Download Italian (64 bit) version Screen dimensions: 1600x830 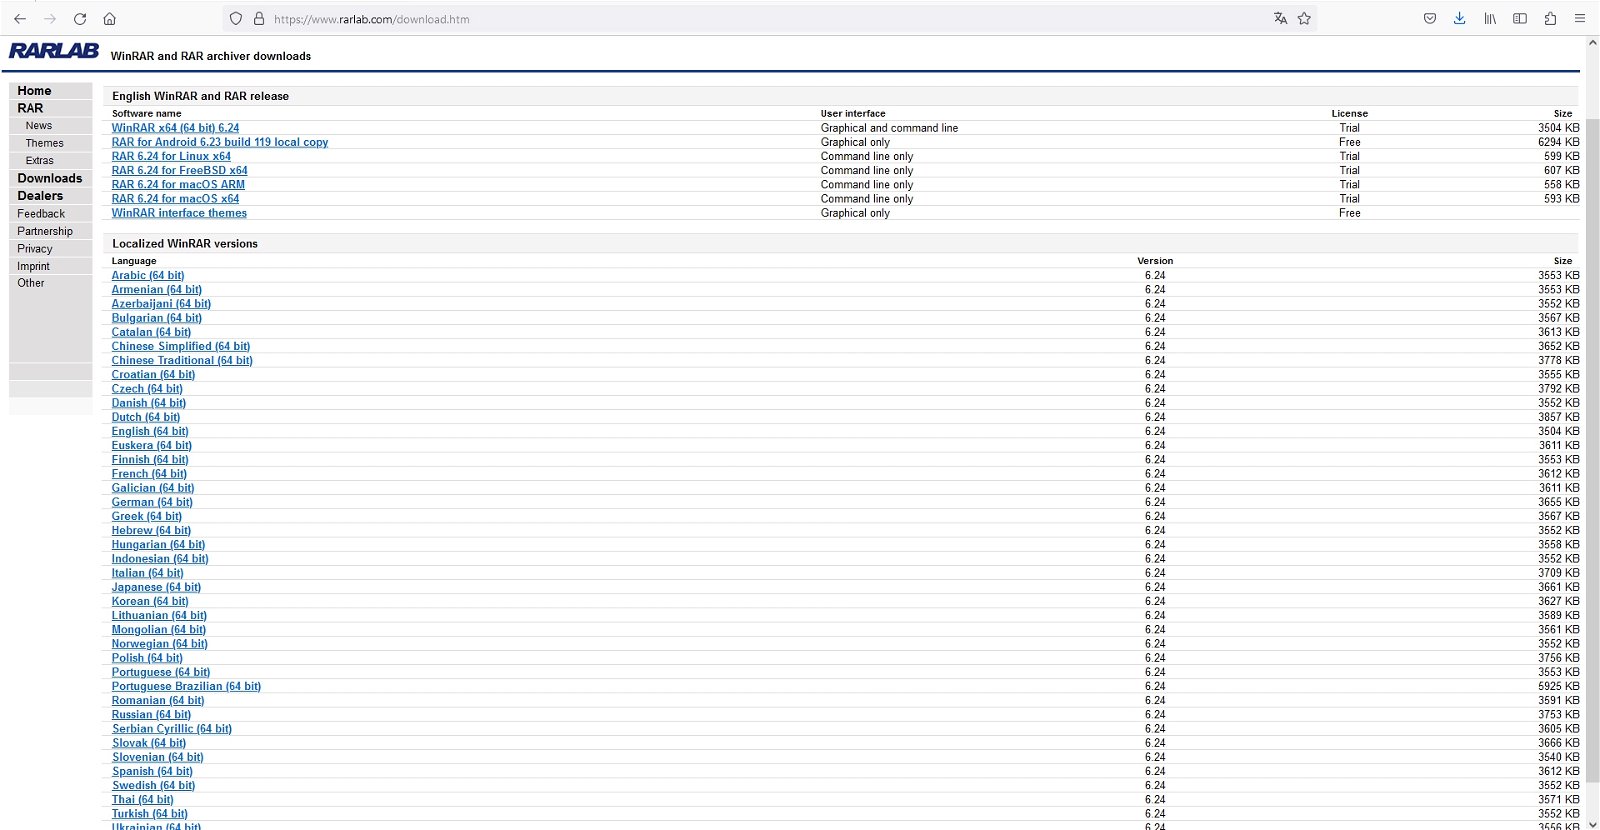point(147,573)
